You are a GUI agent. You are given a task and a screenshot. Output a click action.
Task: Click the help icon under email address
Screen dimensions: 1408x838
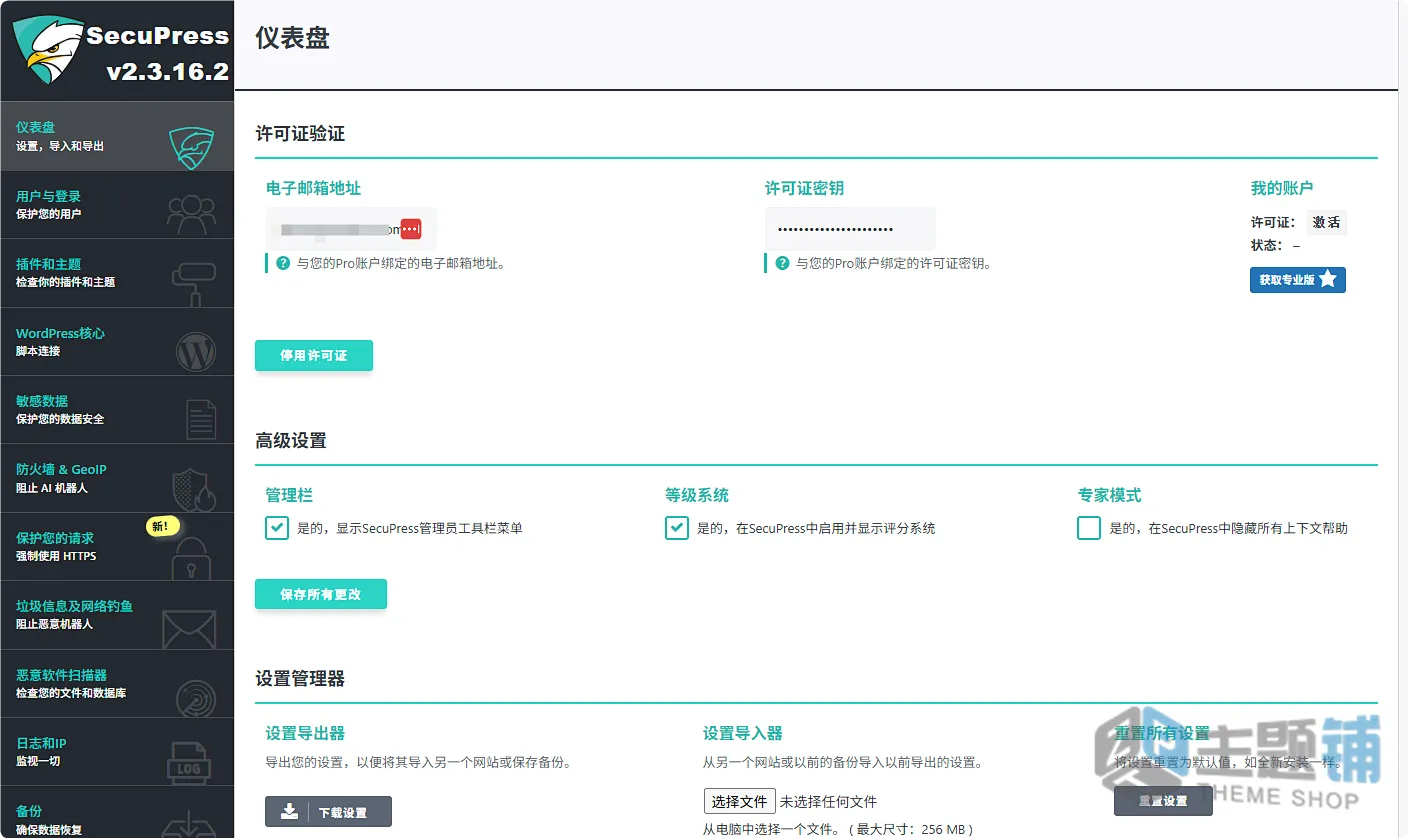coord(283,264)
